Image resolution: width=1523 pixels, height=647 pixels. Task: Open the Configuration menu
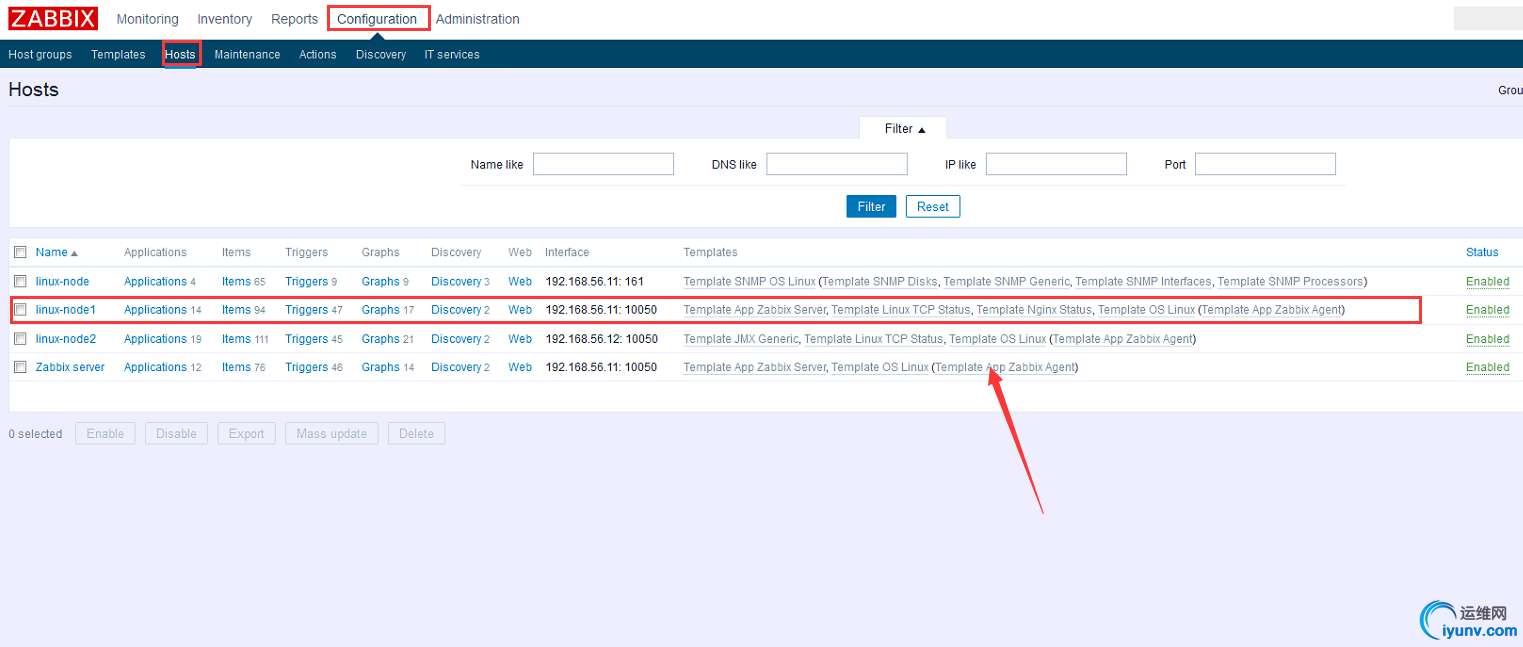click(377, 19)
